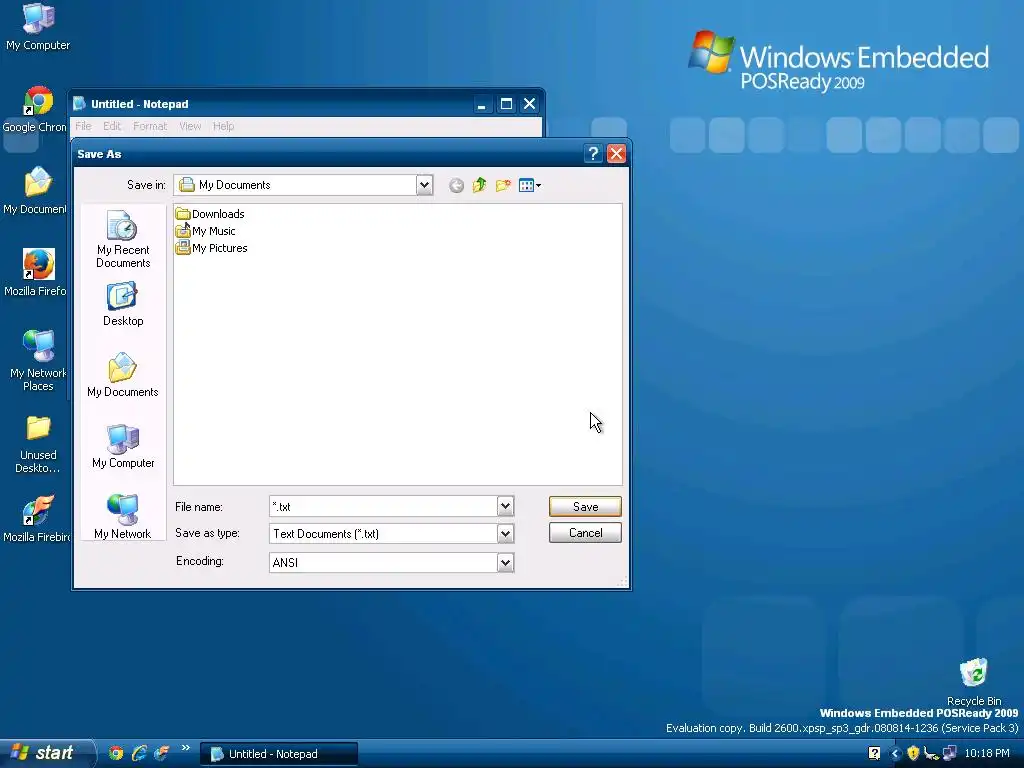Select Desktop in the places bar
1024x768 pixels.
tap(123, 304)
